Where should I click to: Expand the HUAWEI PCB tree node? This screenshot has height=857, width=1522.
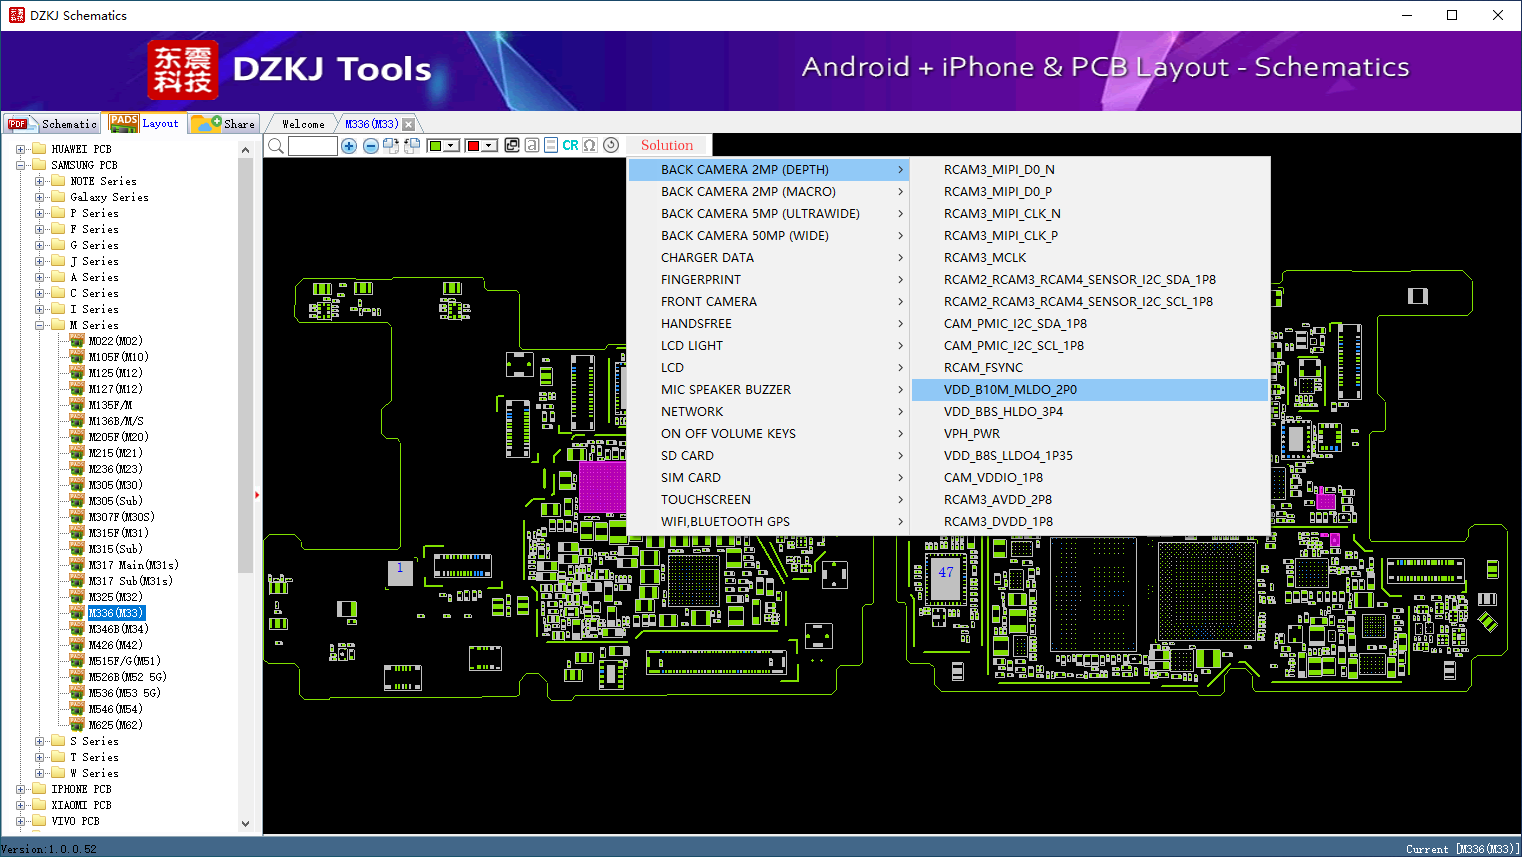[x=20, y=149]
